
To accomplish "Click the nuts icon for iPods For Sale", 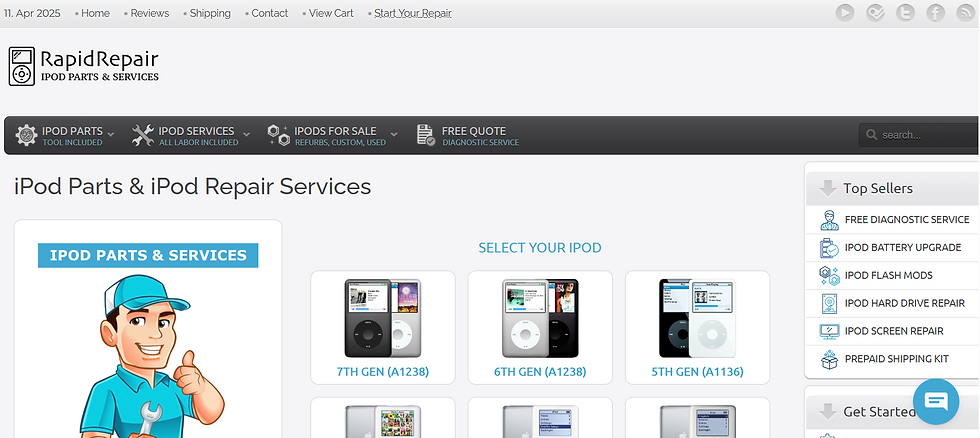I will [x=279, y=135].
